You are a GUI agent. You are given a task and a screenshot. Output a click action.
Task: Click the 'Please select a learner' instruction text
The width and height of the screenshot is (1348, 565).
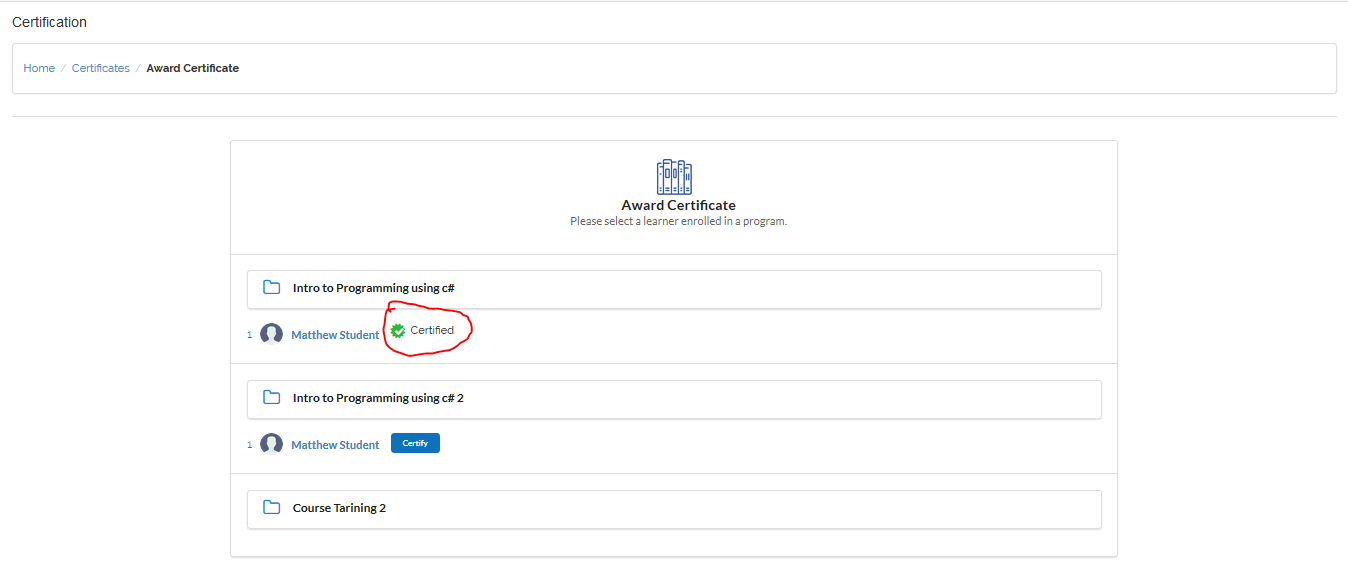678,221
